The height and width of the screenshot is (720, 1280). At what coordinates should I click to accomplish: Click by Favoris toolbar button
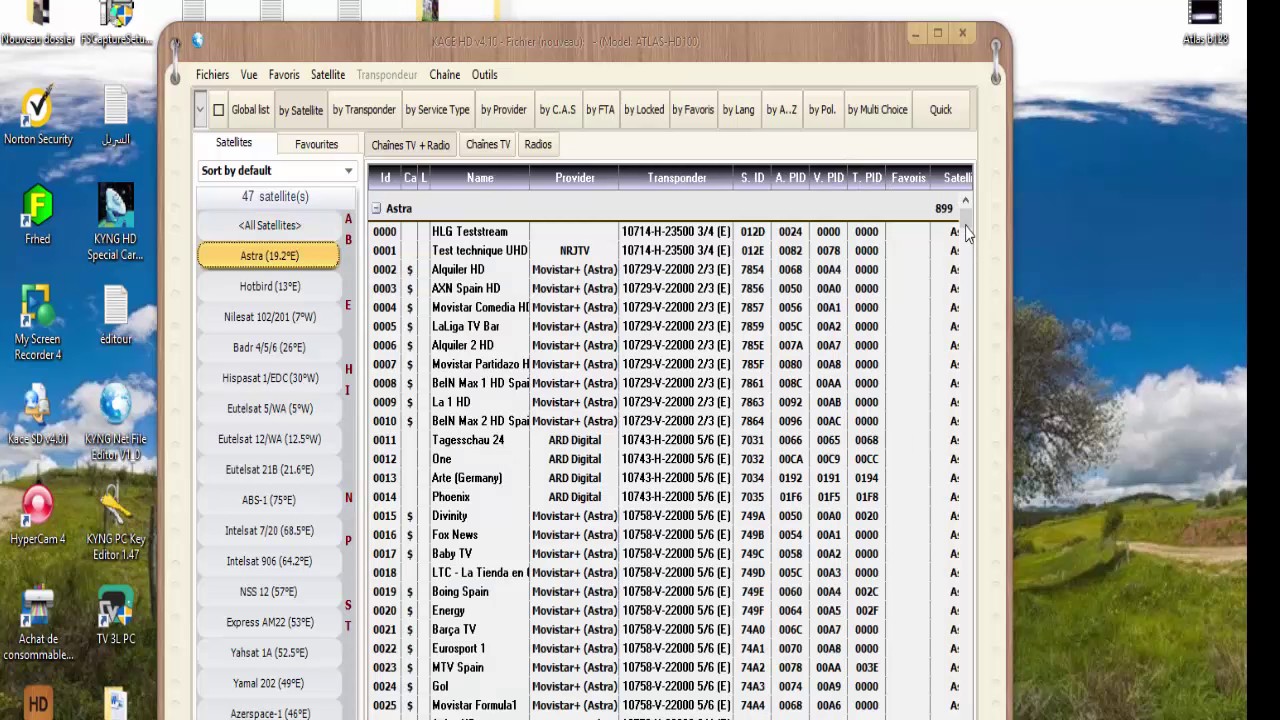pyautogui.click(x=693, y=110)
